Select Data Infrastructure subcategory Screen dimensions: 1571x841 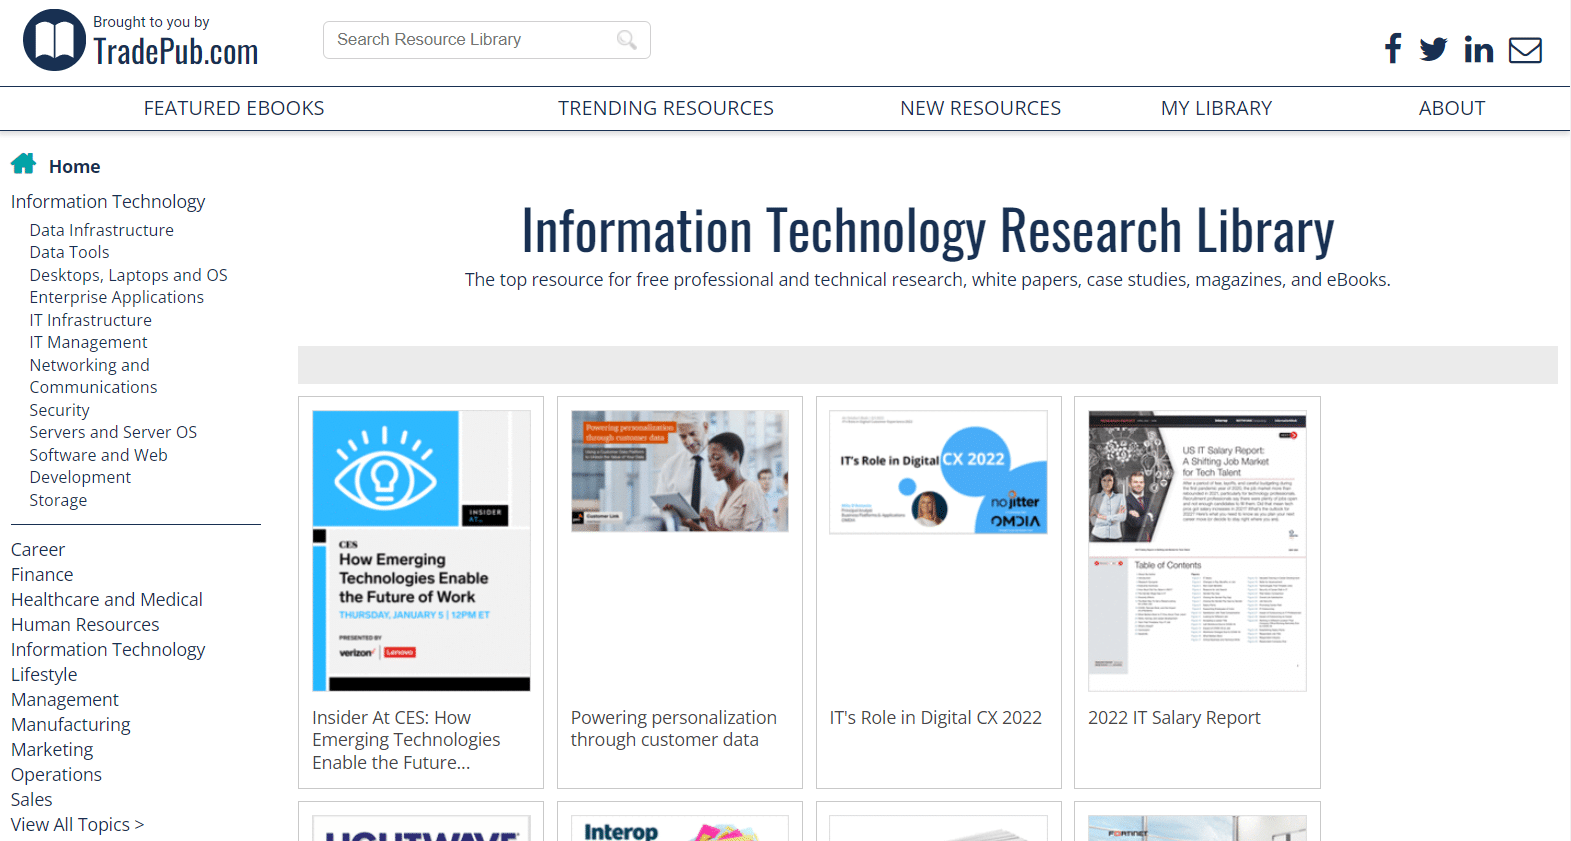102,230
